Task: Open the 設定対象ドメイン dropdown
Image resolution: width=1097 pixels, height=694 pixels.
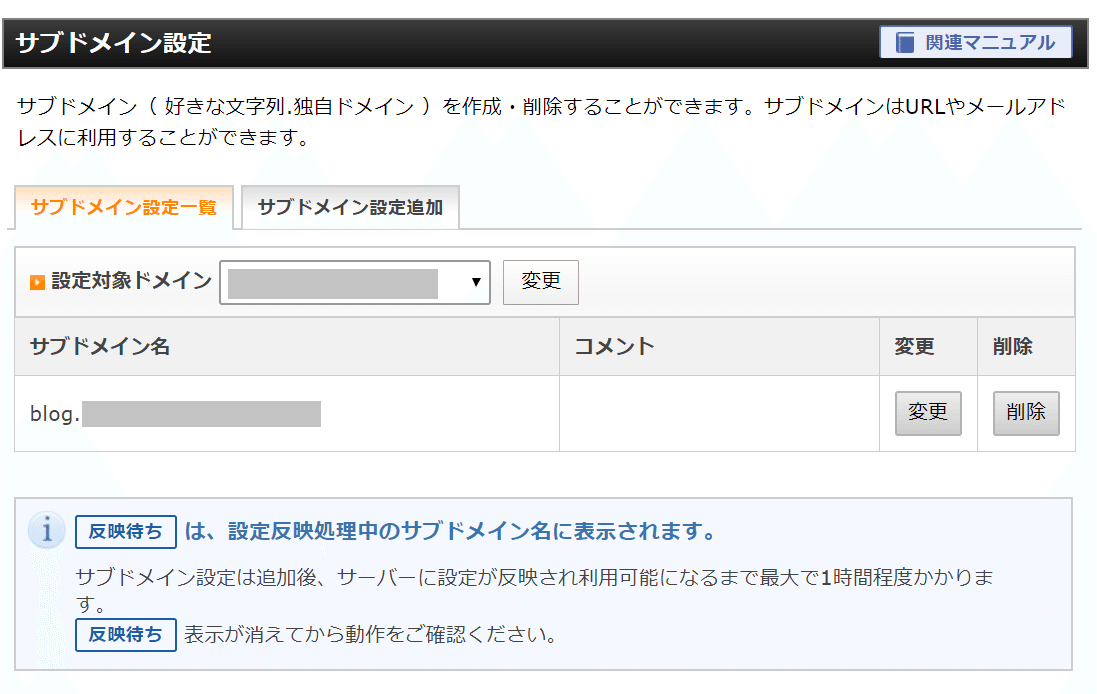Action: pos(355,282)
